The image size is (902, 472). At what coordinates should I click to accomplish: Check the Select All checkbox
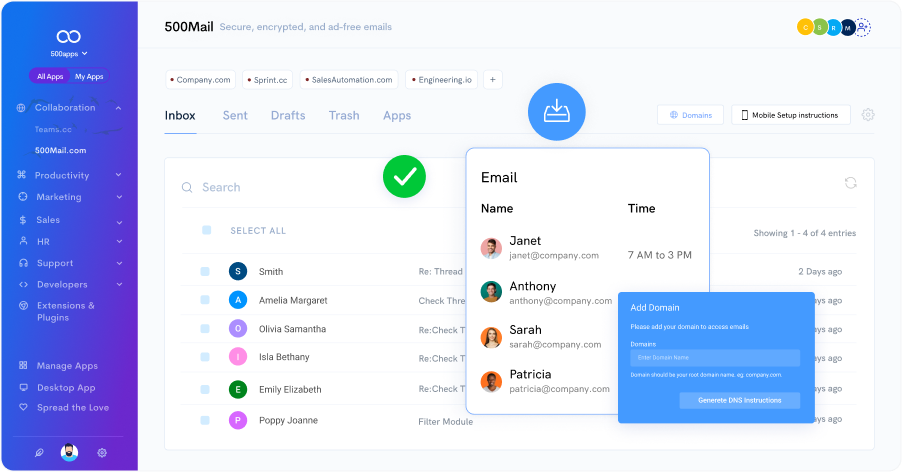(206, 230)
